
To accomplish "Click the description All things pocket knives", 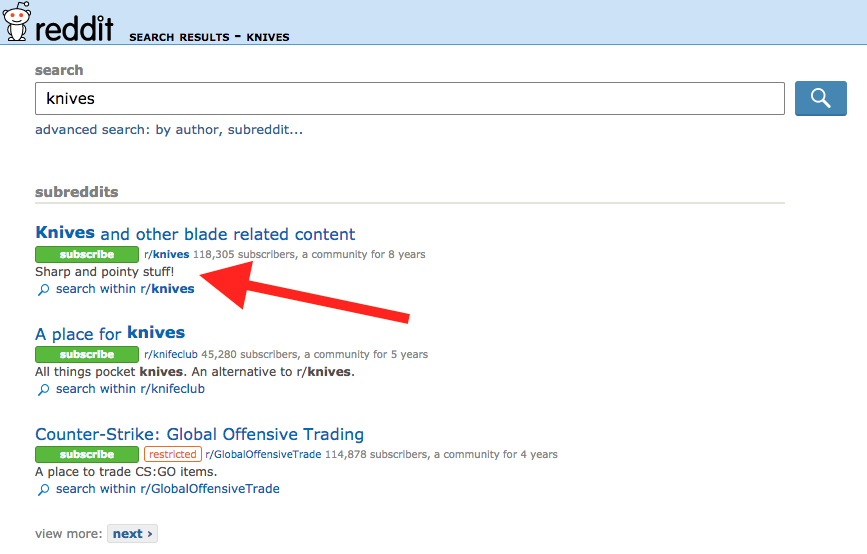I will (195, 372).
